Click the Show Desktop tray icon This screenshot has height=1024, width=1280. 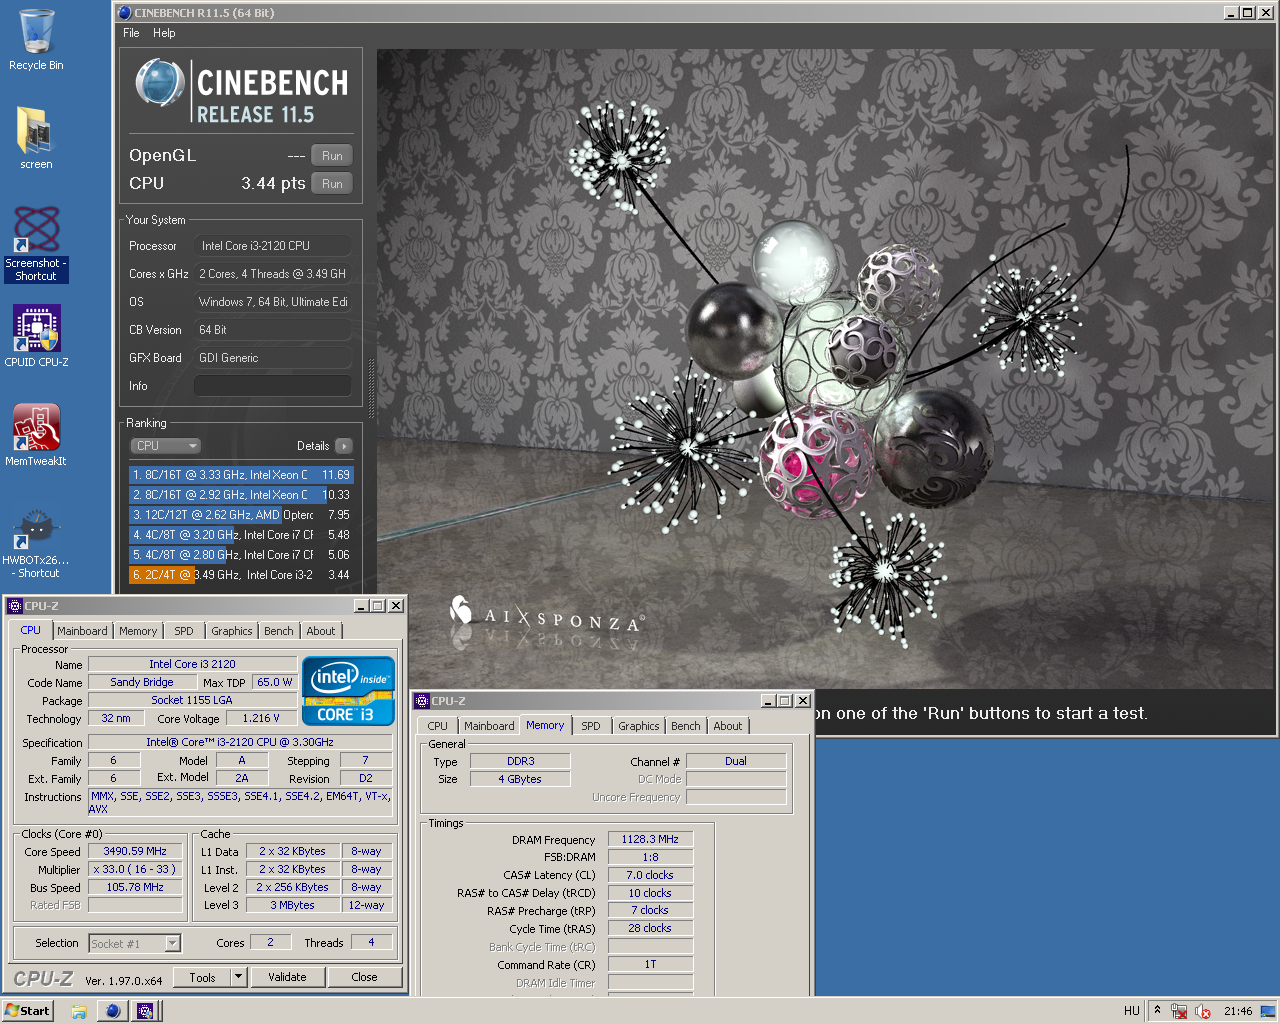coord(1267,1011)
